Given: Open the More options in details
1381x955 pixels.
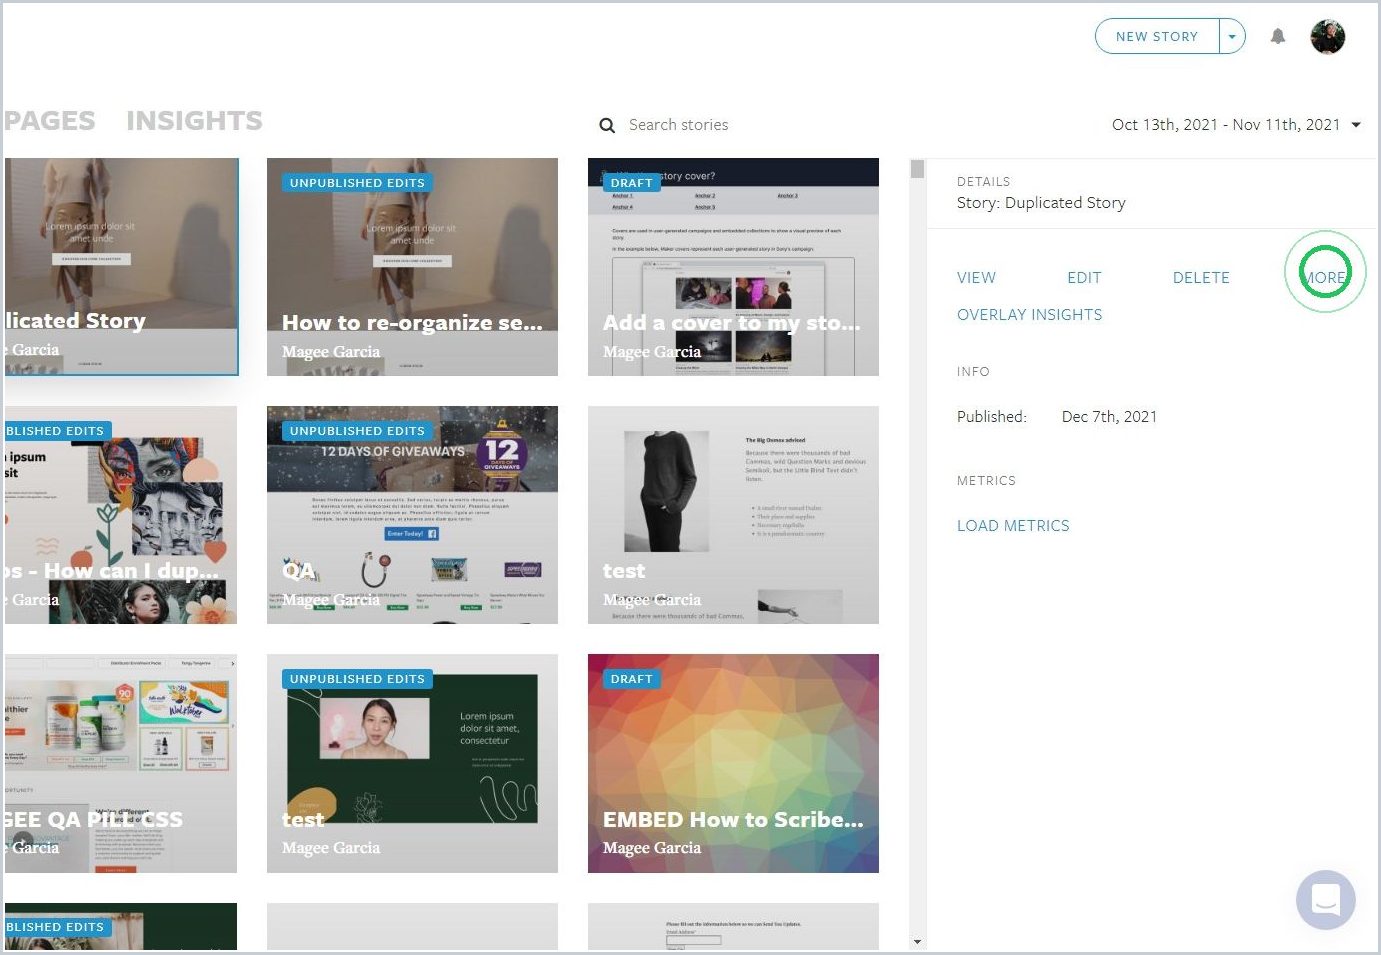Looking at the screenshot, I should [x=1325, y=278].
